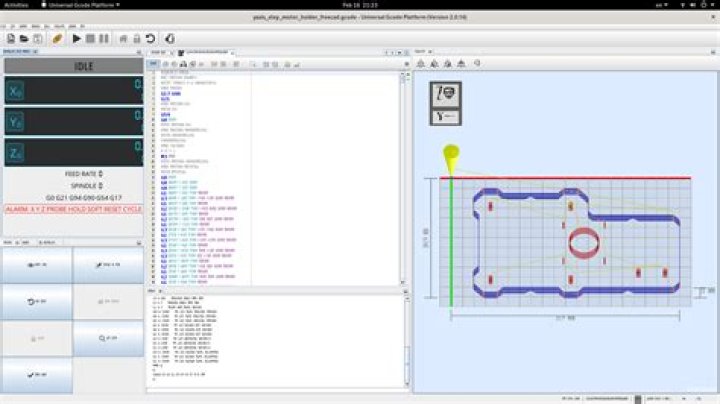Click the yellow tool cone in visualizer
This screenshot has height=404, width=720.
point(451,159)
